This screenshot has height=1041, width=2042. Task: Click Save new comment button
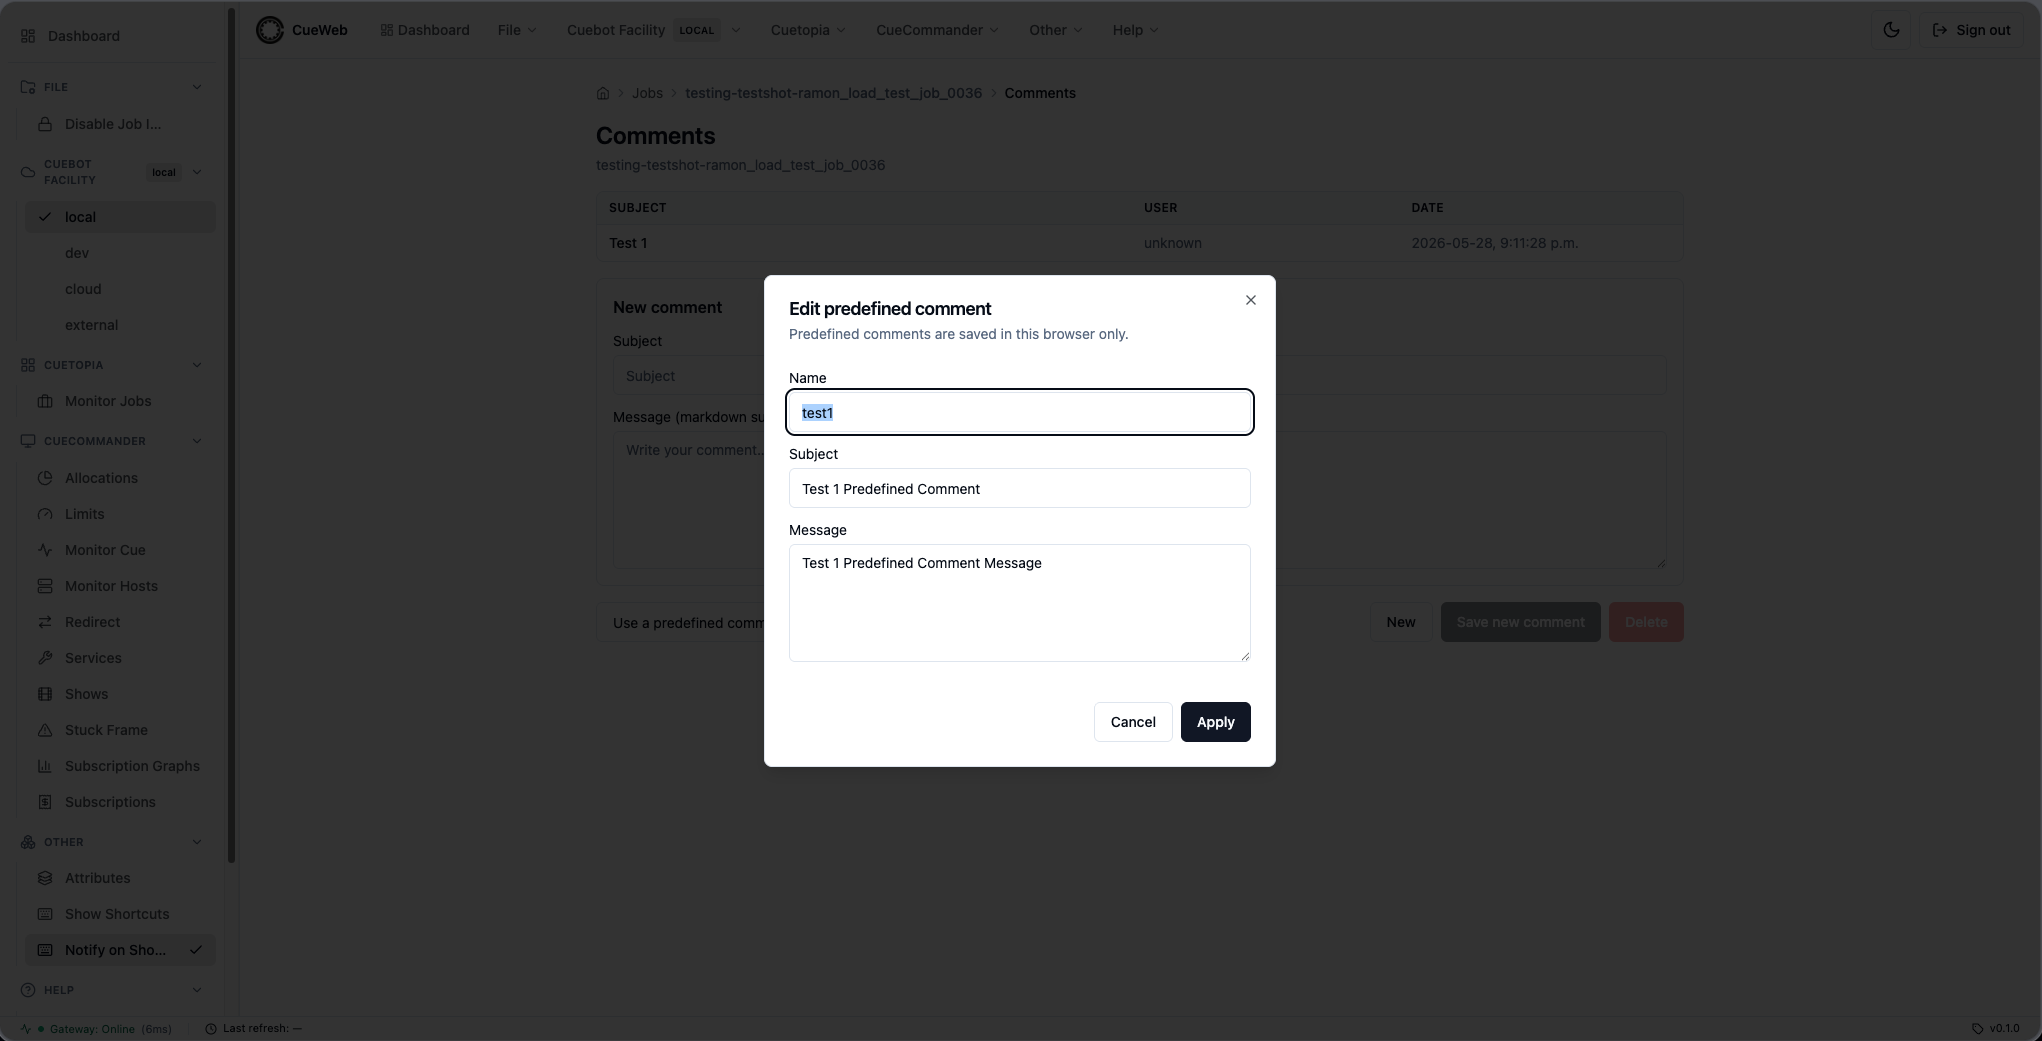[1520, 622]
